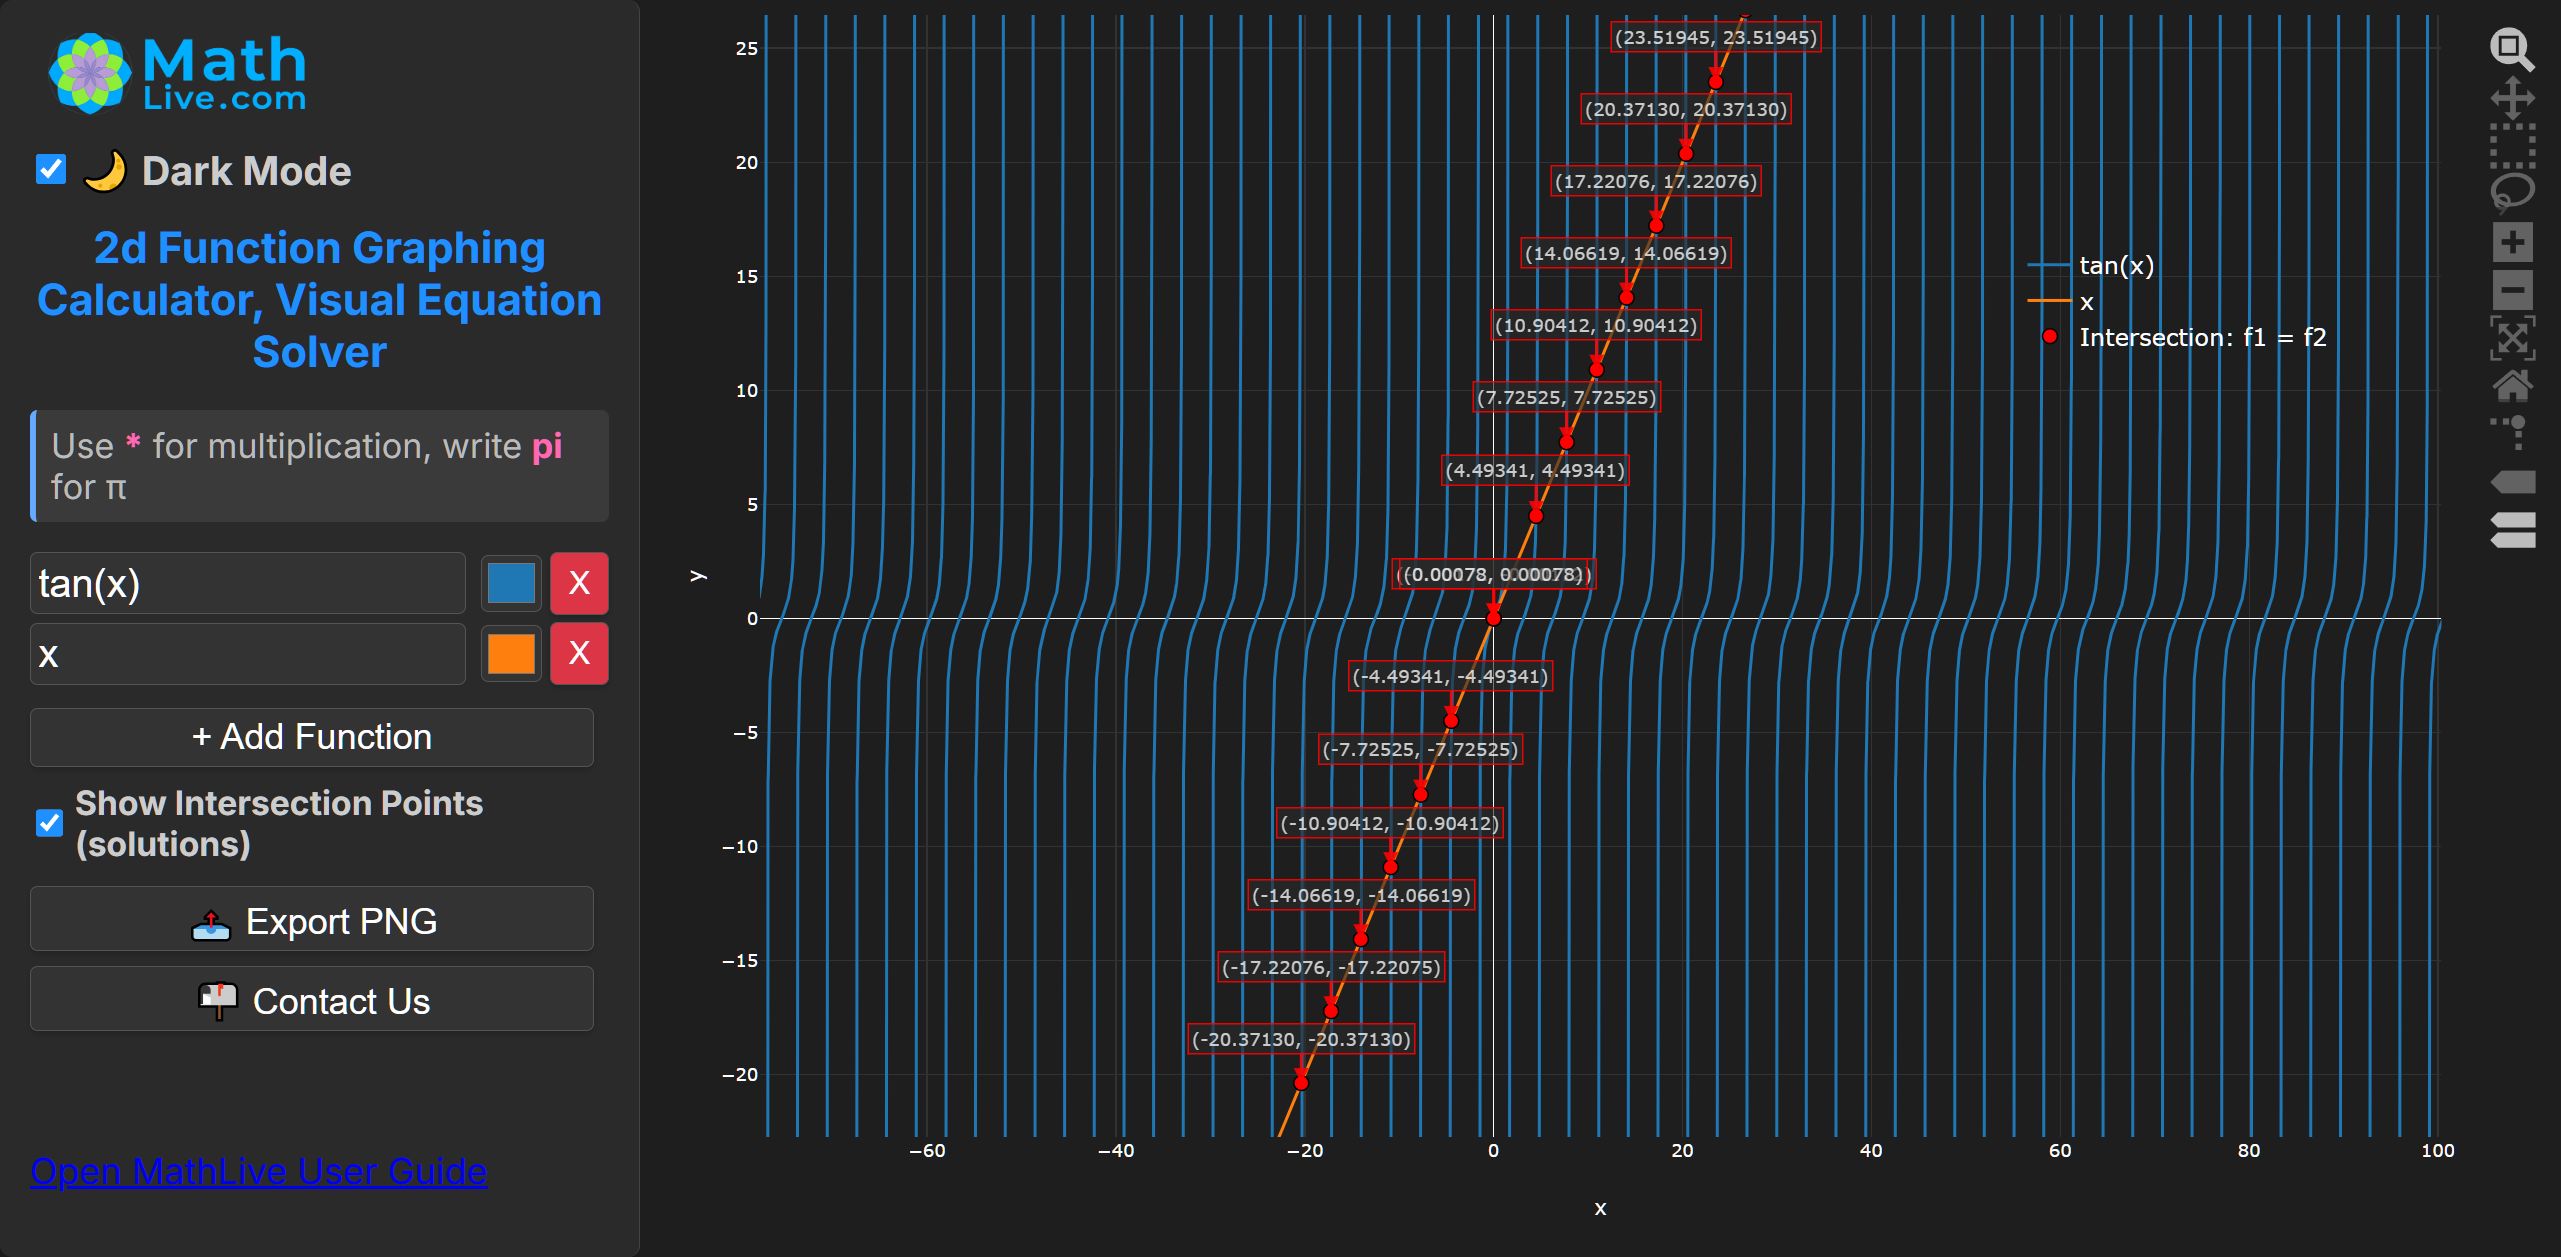Image resolution: width=2561 pixels, height=1257 pixels.
Task: Click the Autoscale icon
Action: (2512, 338)
